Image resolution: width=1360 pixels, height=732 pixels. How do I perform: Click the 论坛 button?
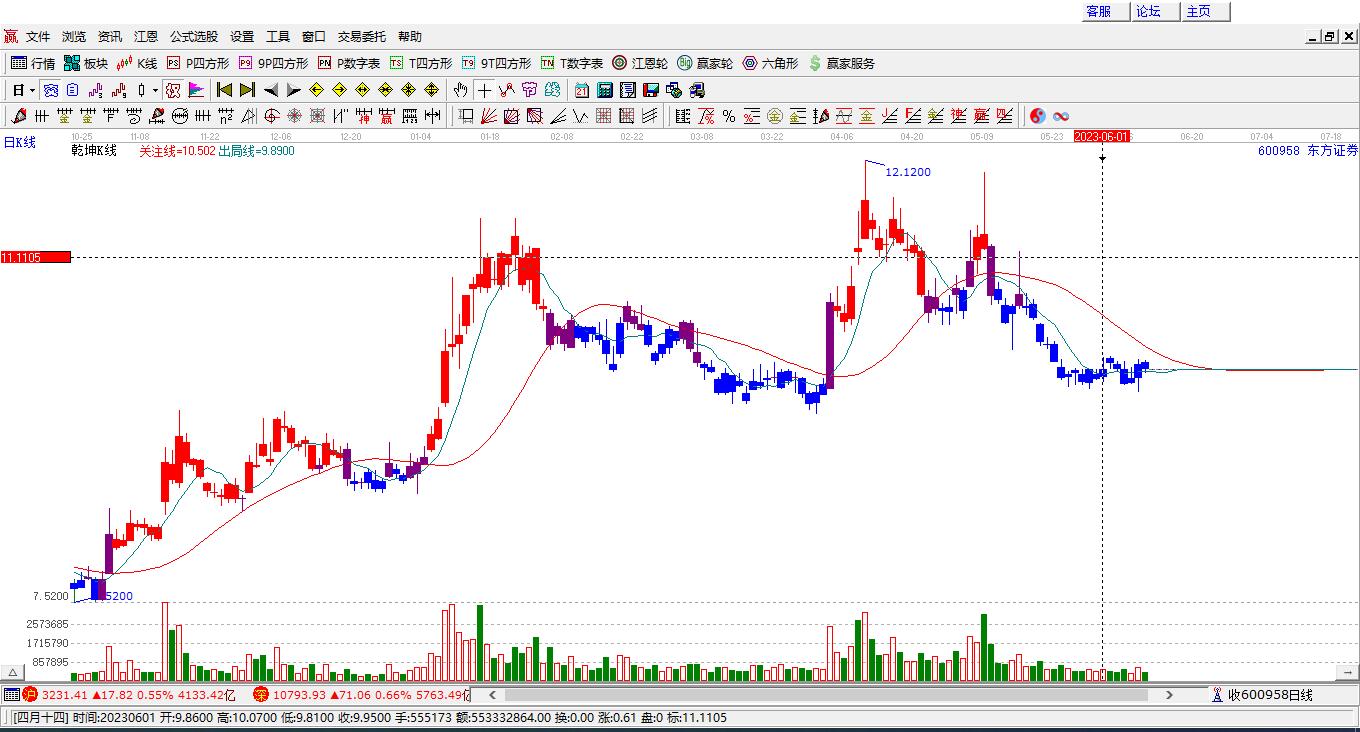coord(1156,11)
